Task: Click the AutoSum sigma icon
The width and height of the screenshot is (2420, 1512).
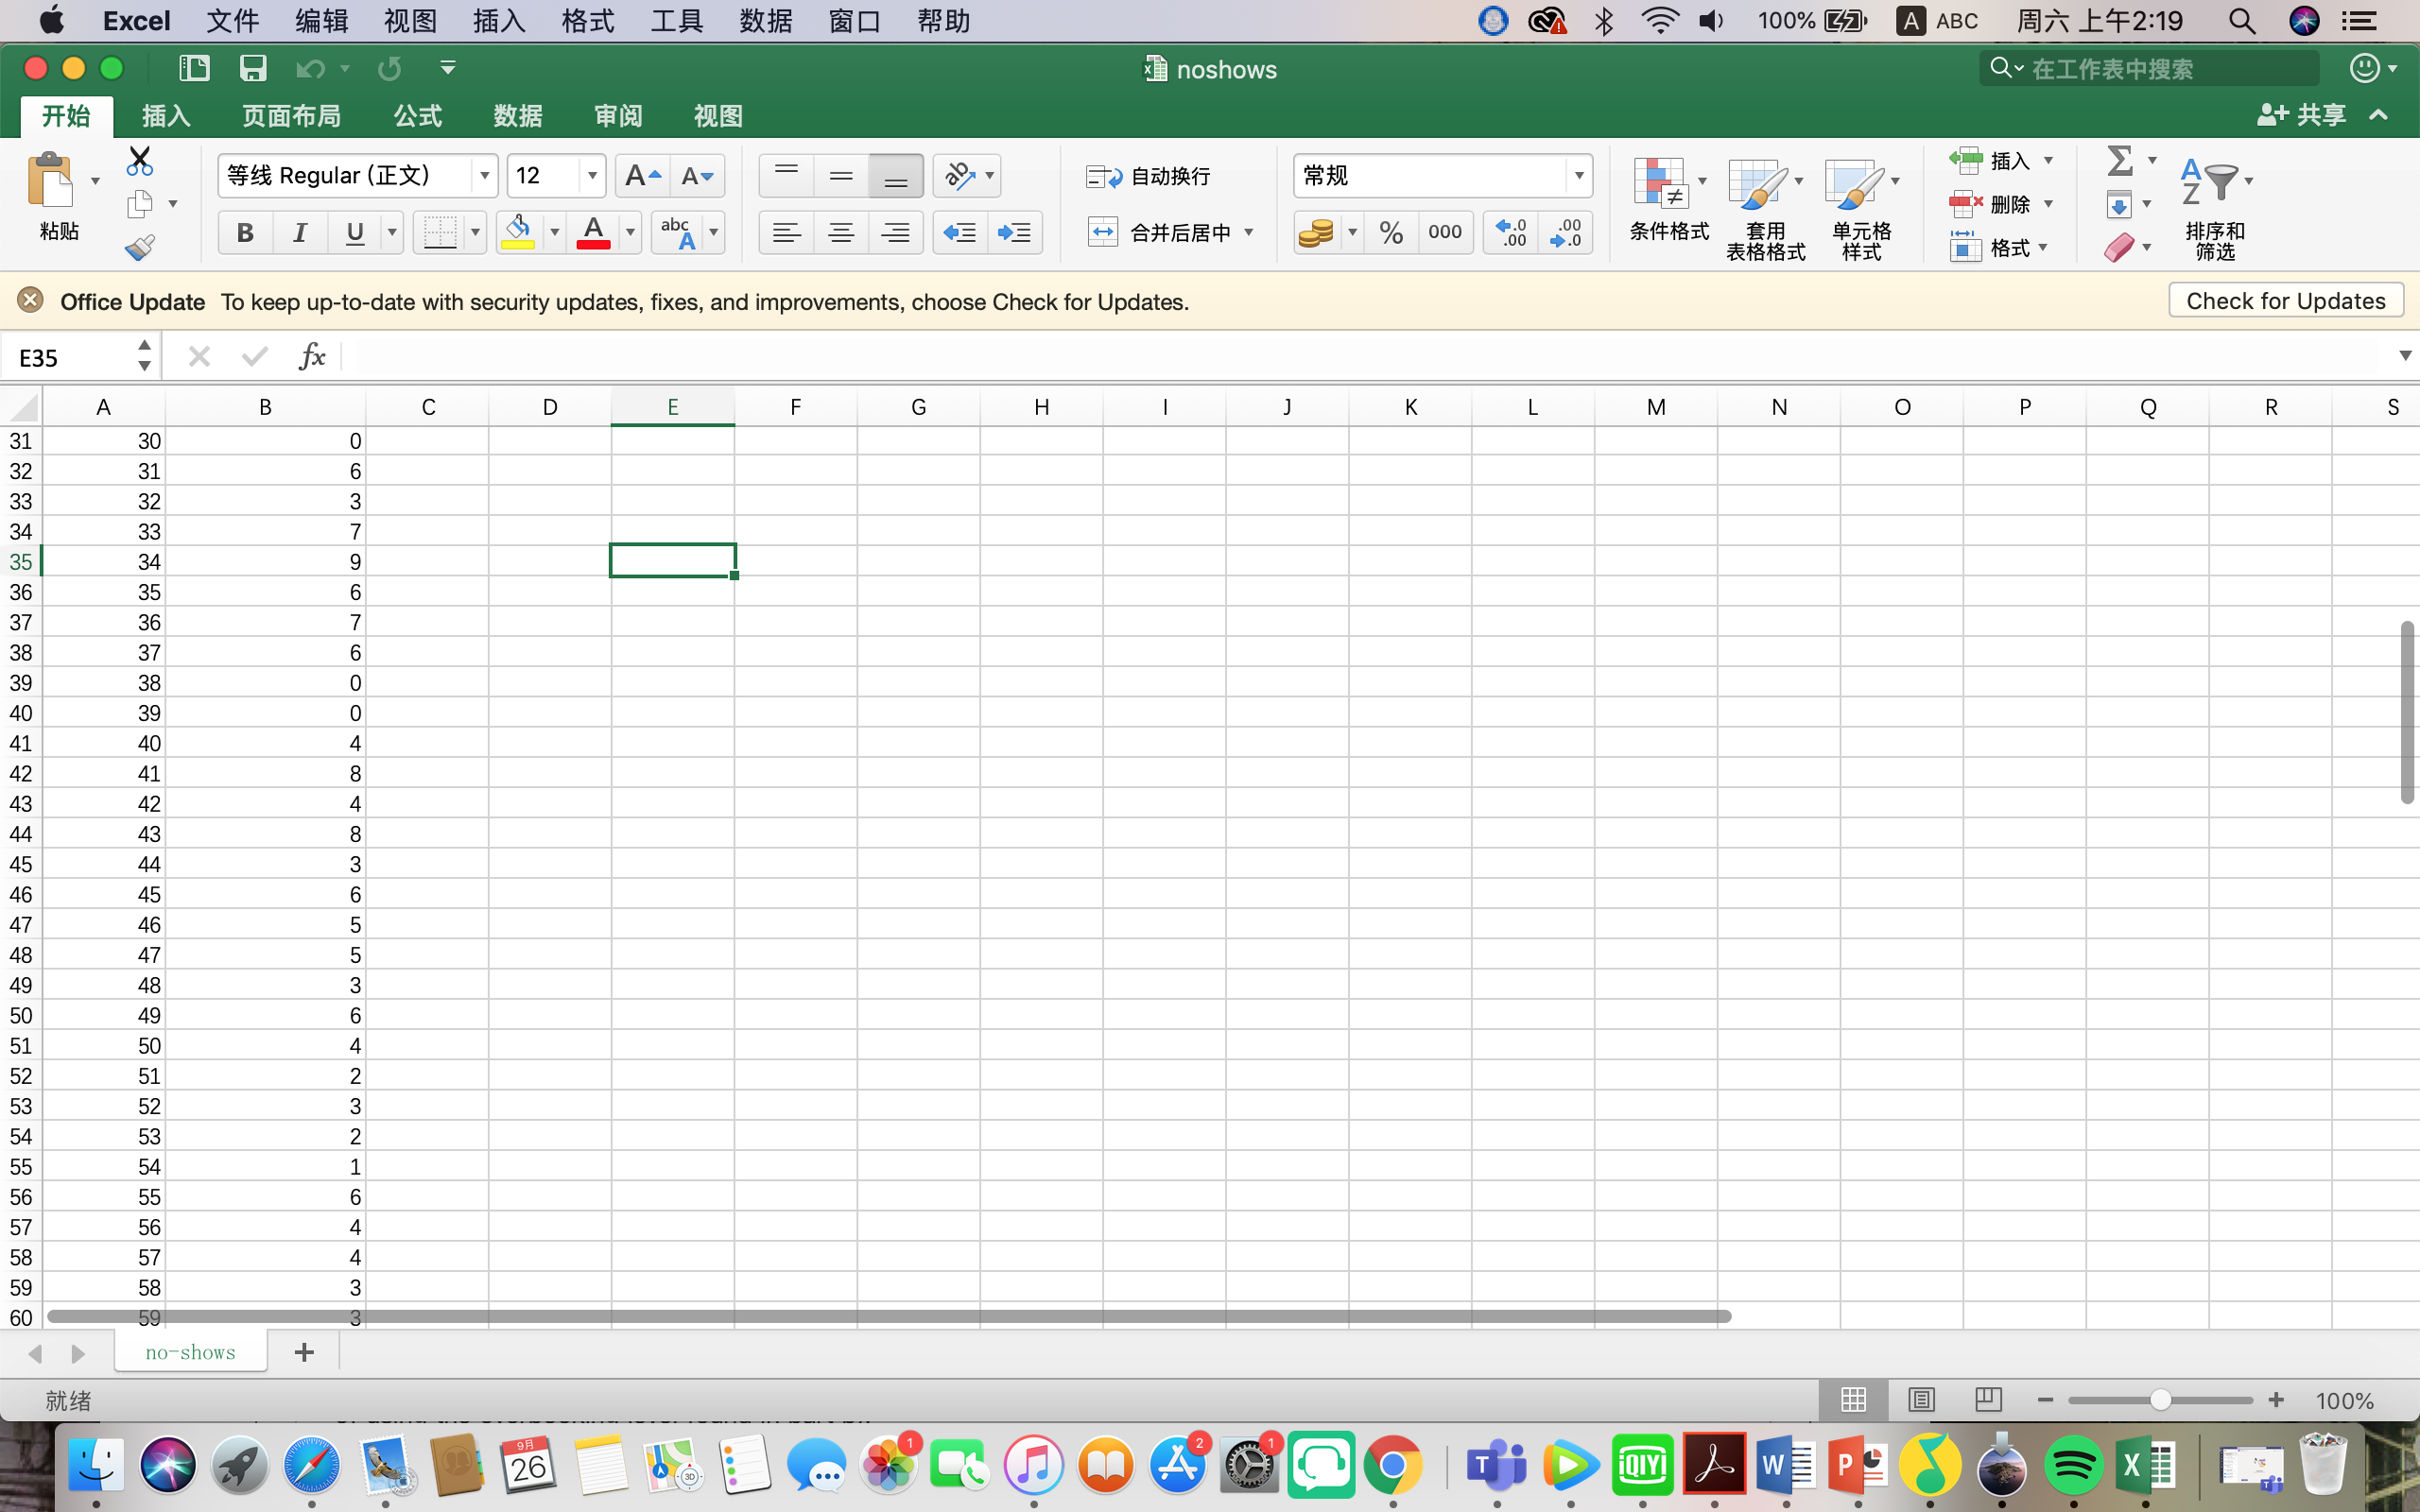Action: 2119,160
